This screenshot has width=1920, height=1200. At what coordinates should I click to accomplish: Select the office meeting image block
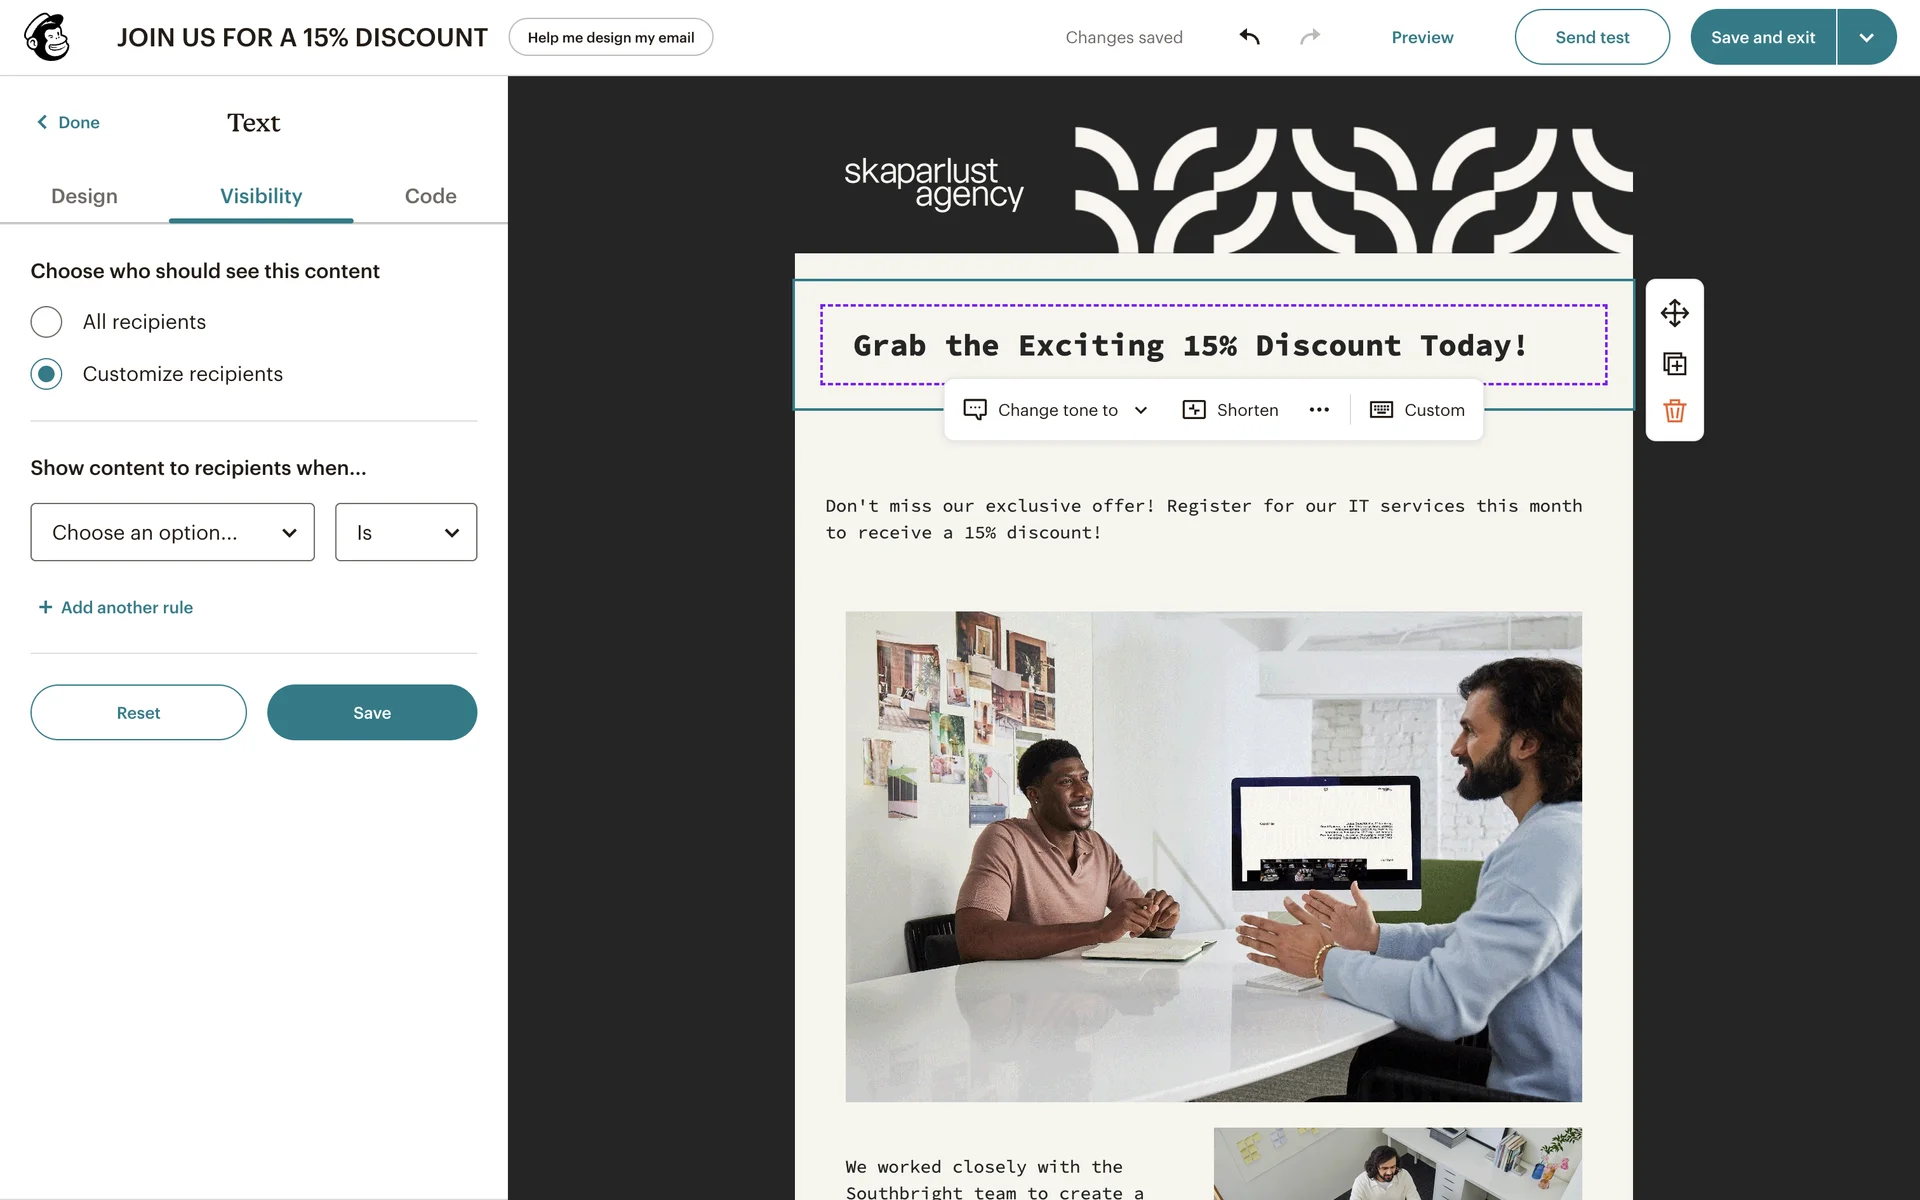pyautogui.click(x=1213, y=857)
